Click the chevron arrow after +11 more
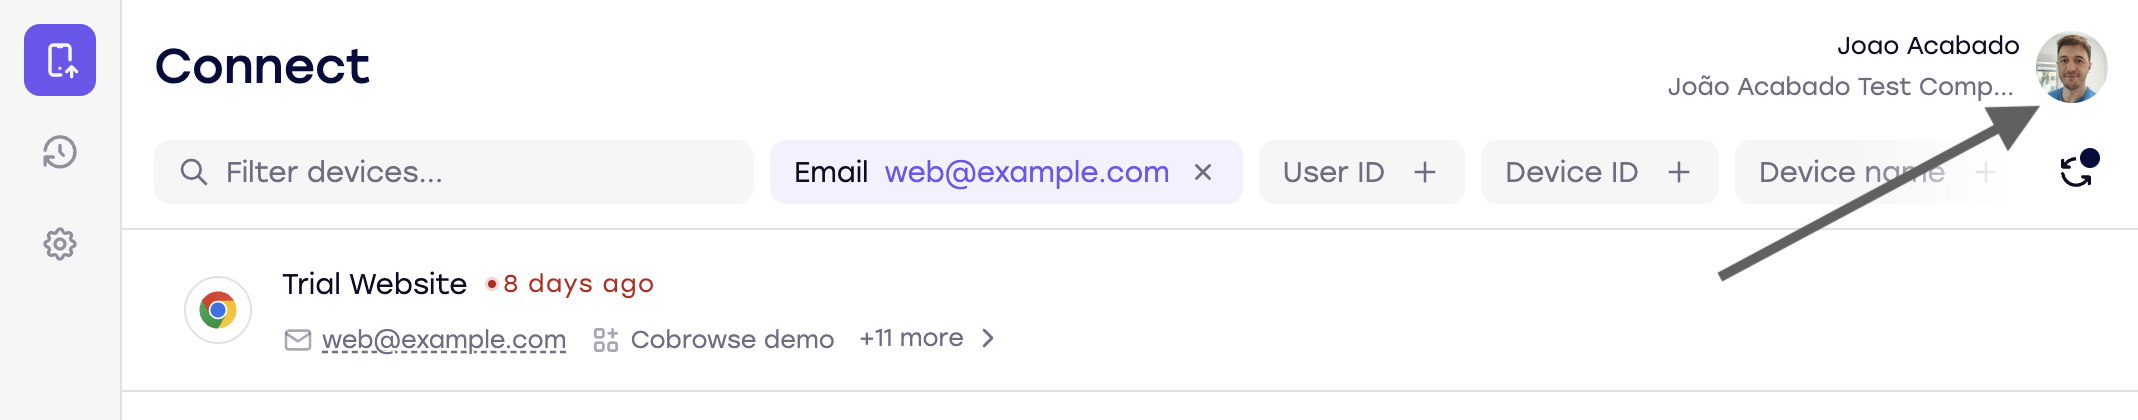The width and height of the screenshot is (2138, 420). (x=988, y=338)
